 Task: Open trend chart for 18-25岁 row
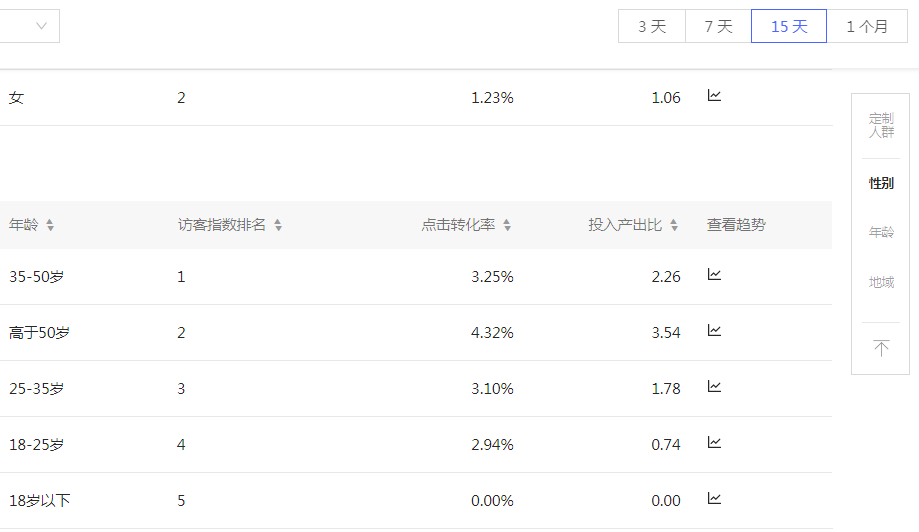[x=714, y=443]
